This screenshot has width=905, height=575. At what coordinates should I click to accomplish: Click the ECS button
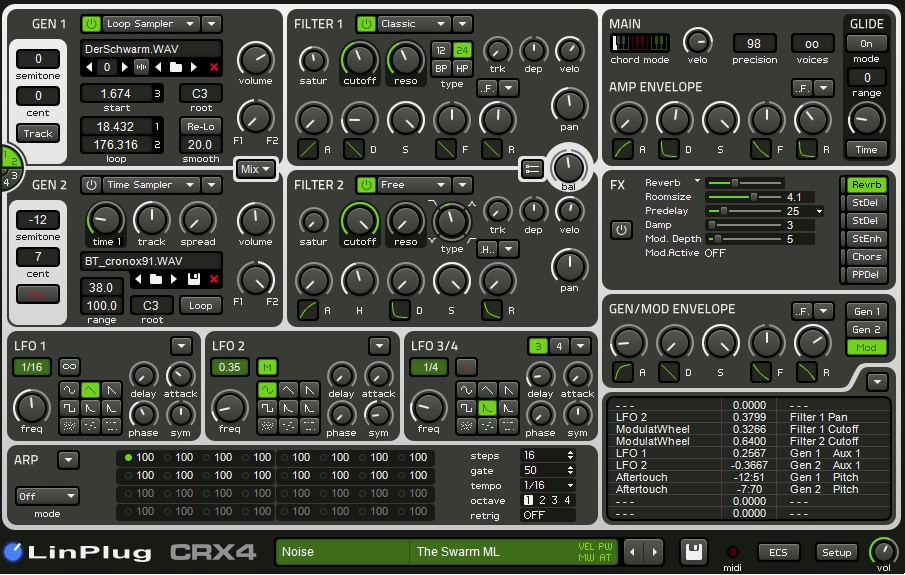click(x=777, y=552)
